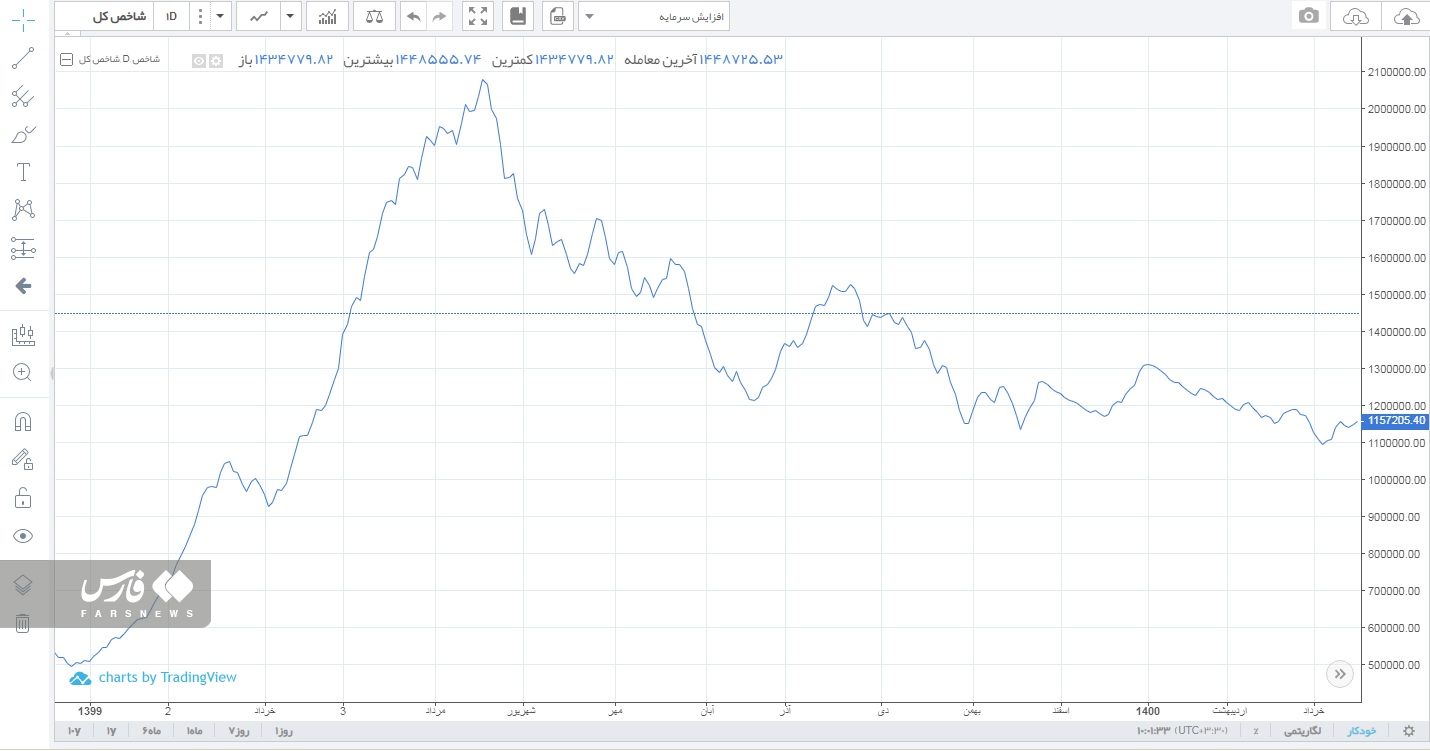Screen dimensions: 1430x751
Task: Open chart settings gear at bottom right
Action: [x=1409, y=731]
